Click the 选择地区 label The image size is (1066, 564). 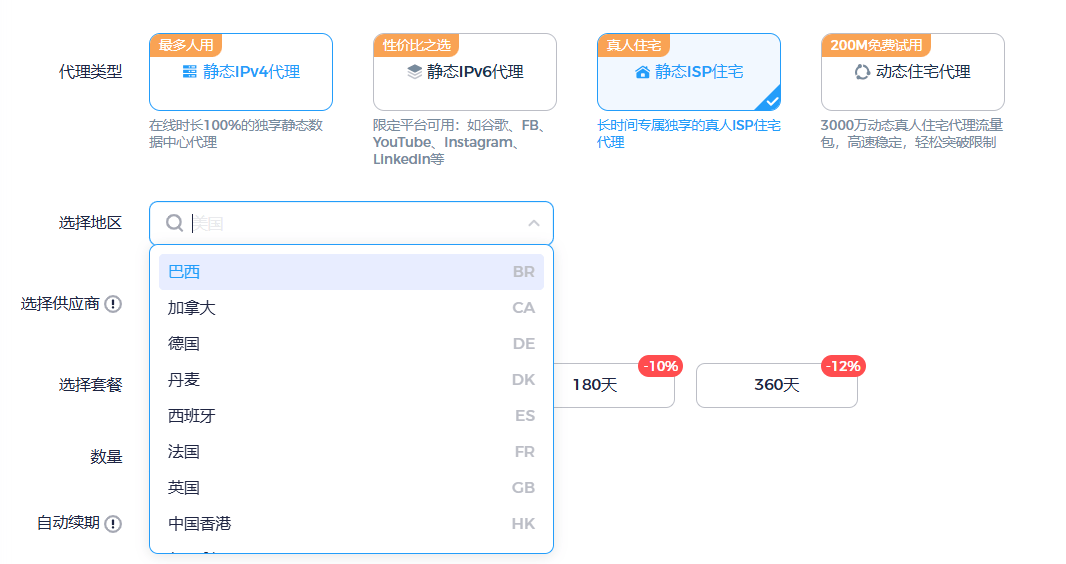90,223
